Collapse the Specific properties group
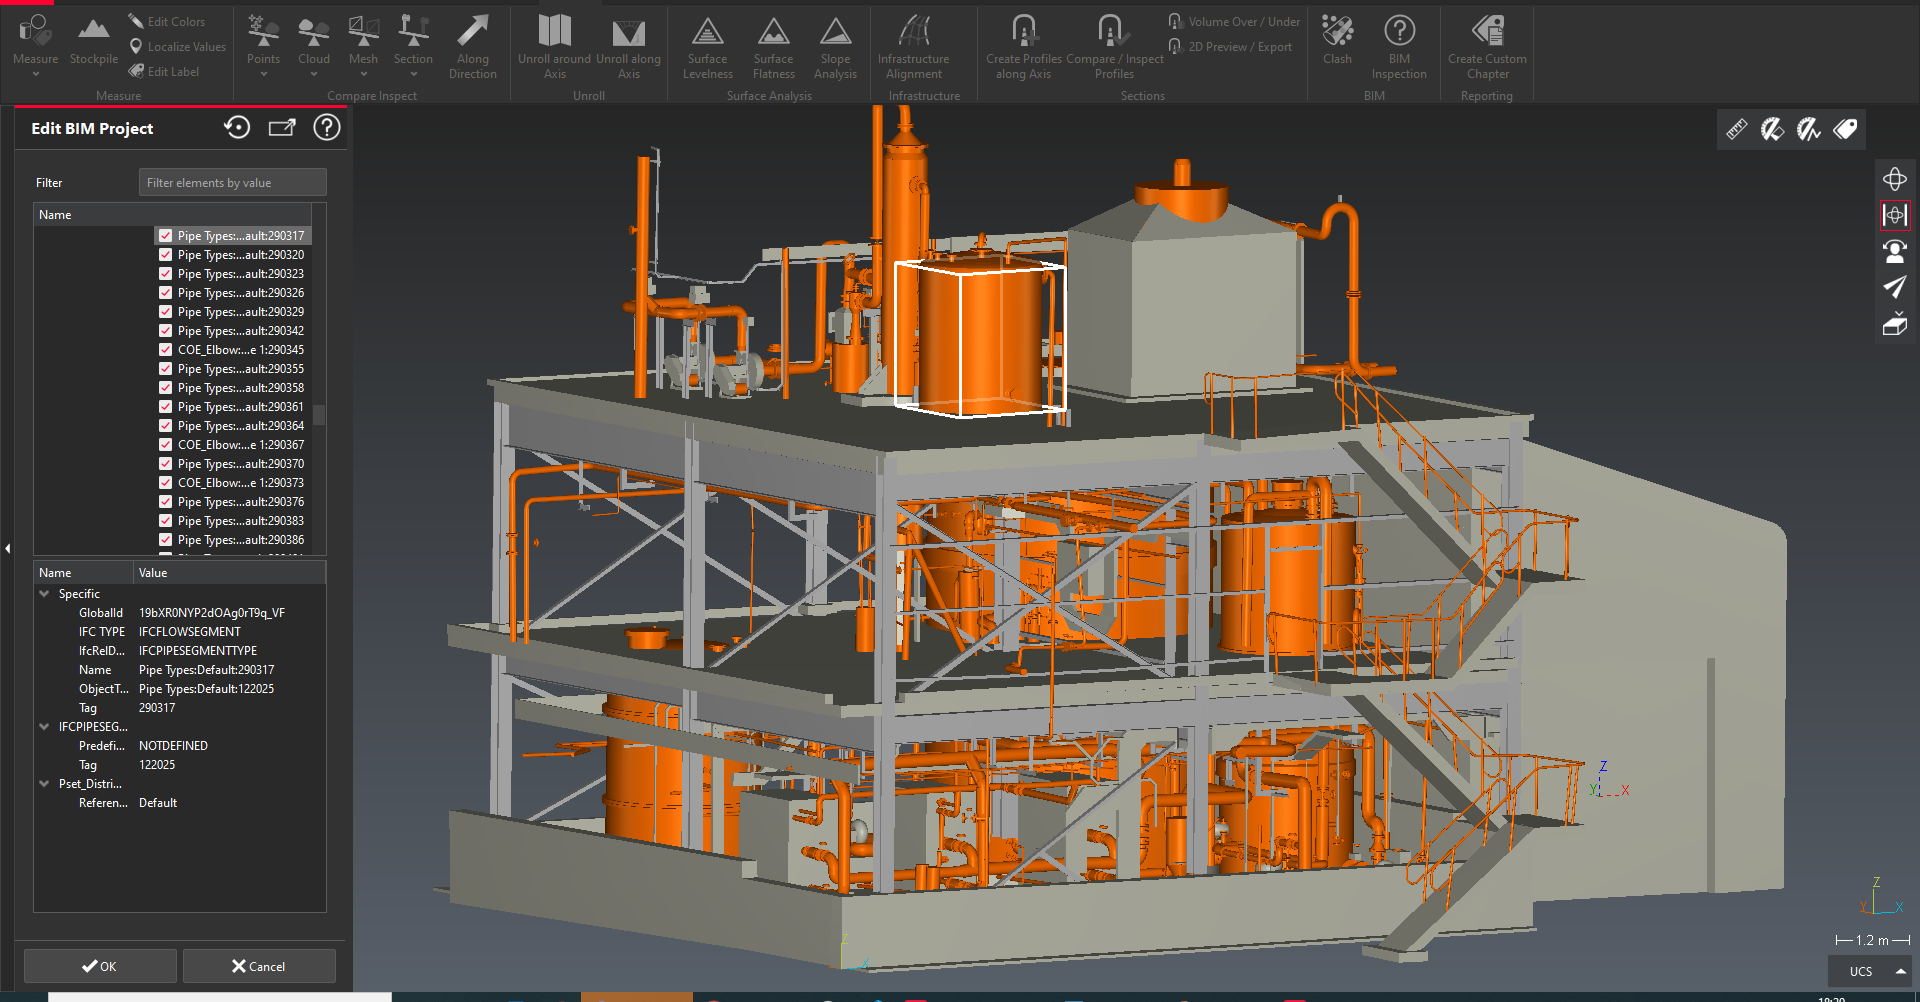Viewport: 1920px width, 1002px height. 44,594
